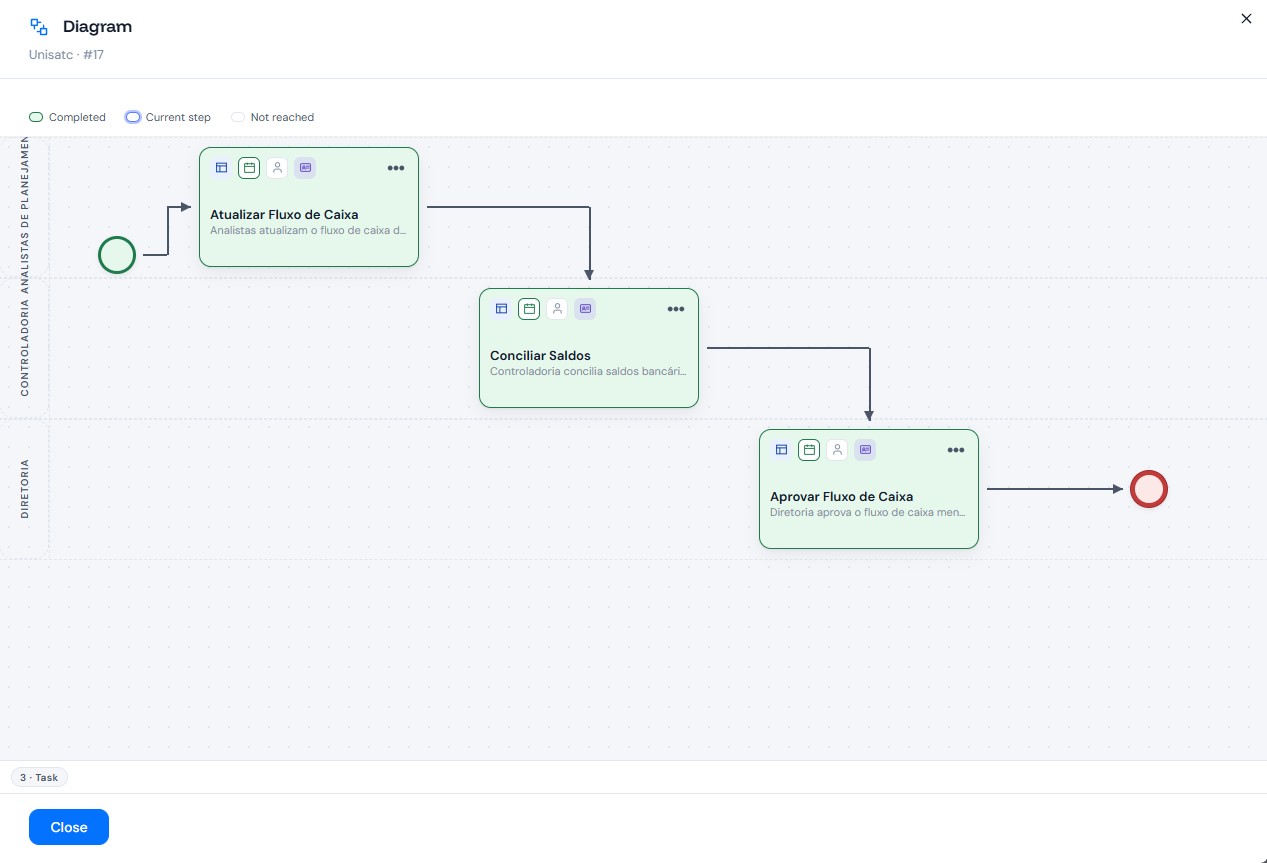This screenshot has height=863, width=1267.
Task: Click the green start event circle
Action: pos(117,255)
